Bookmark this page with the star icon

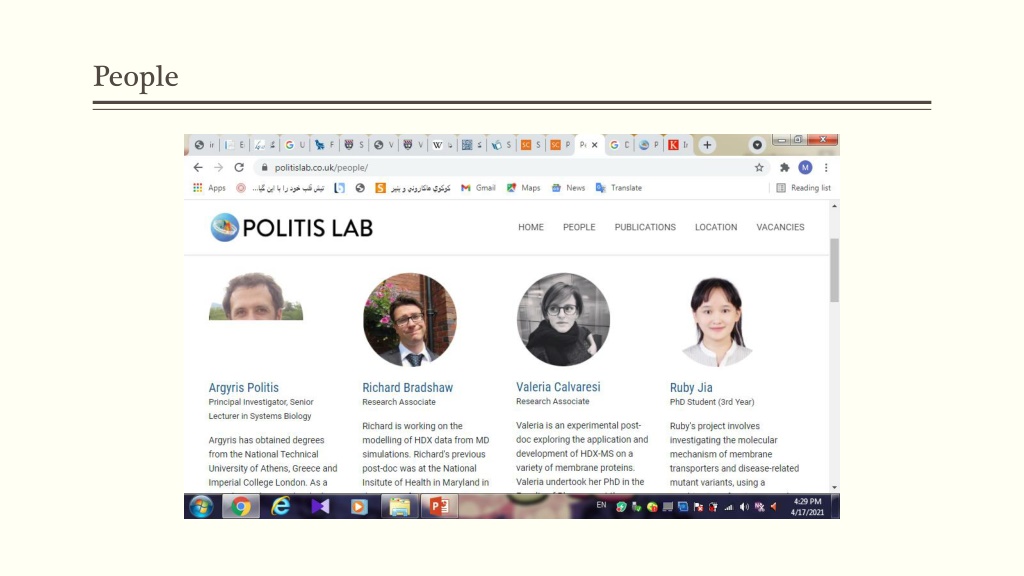click(759, 168)
